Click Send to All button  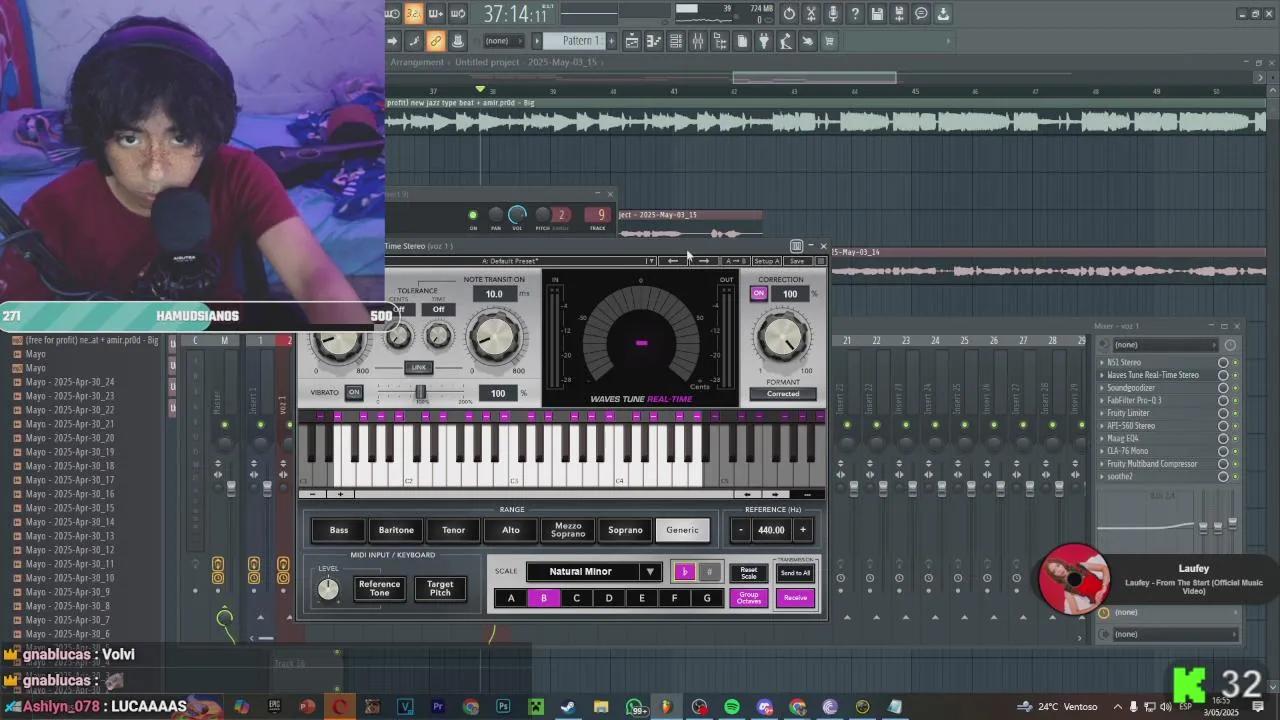coord(795,573)
